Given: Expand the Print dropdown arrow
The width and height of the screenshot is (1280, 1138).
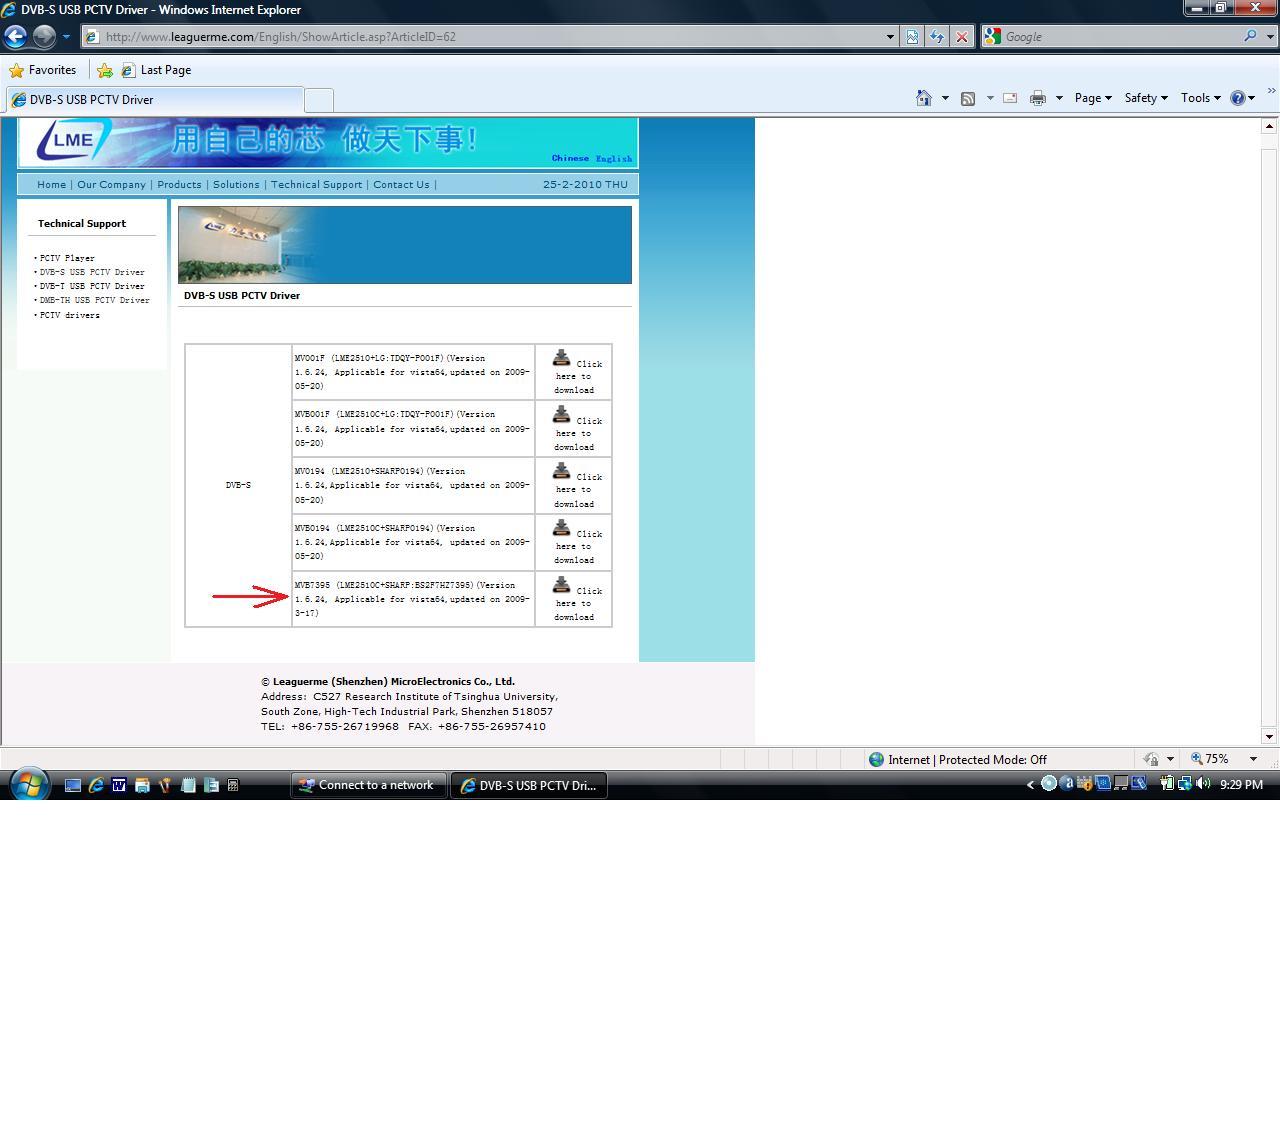Looking at the screenshot, I should tap(1059, 98).
